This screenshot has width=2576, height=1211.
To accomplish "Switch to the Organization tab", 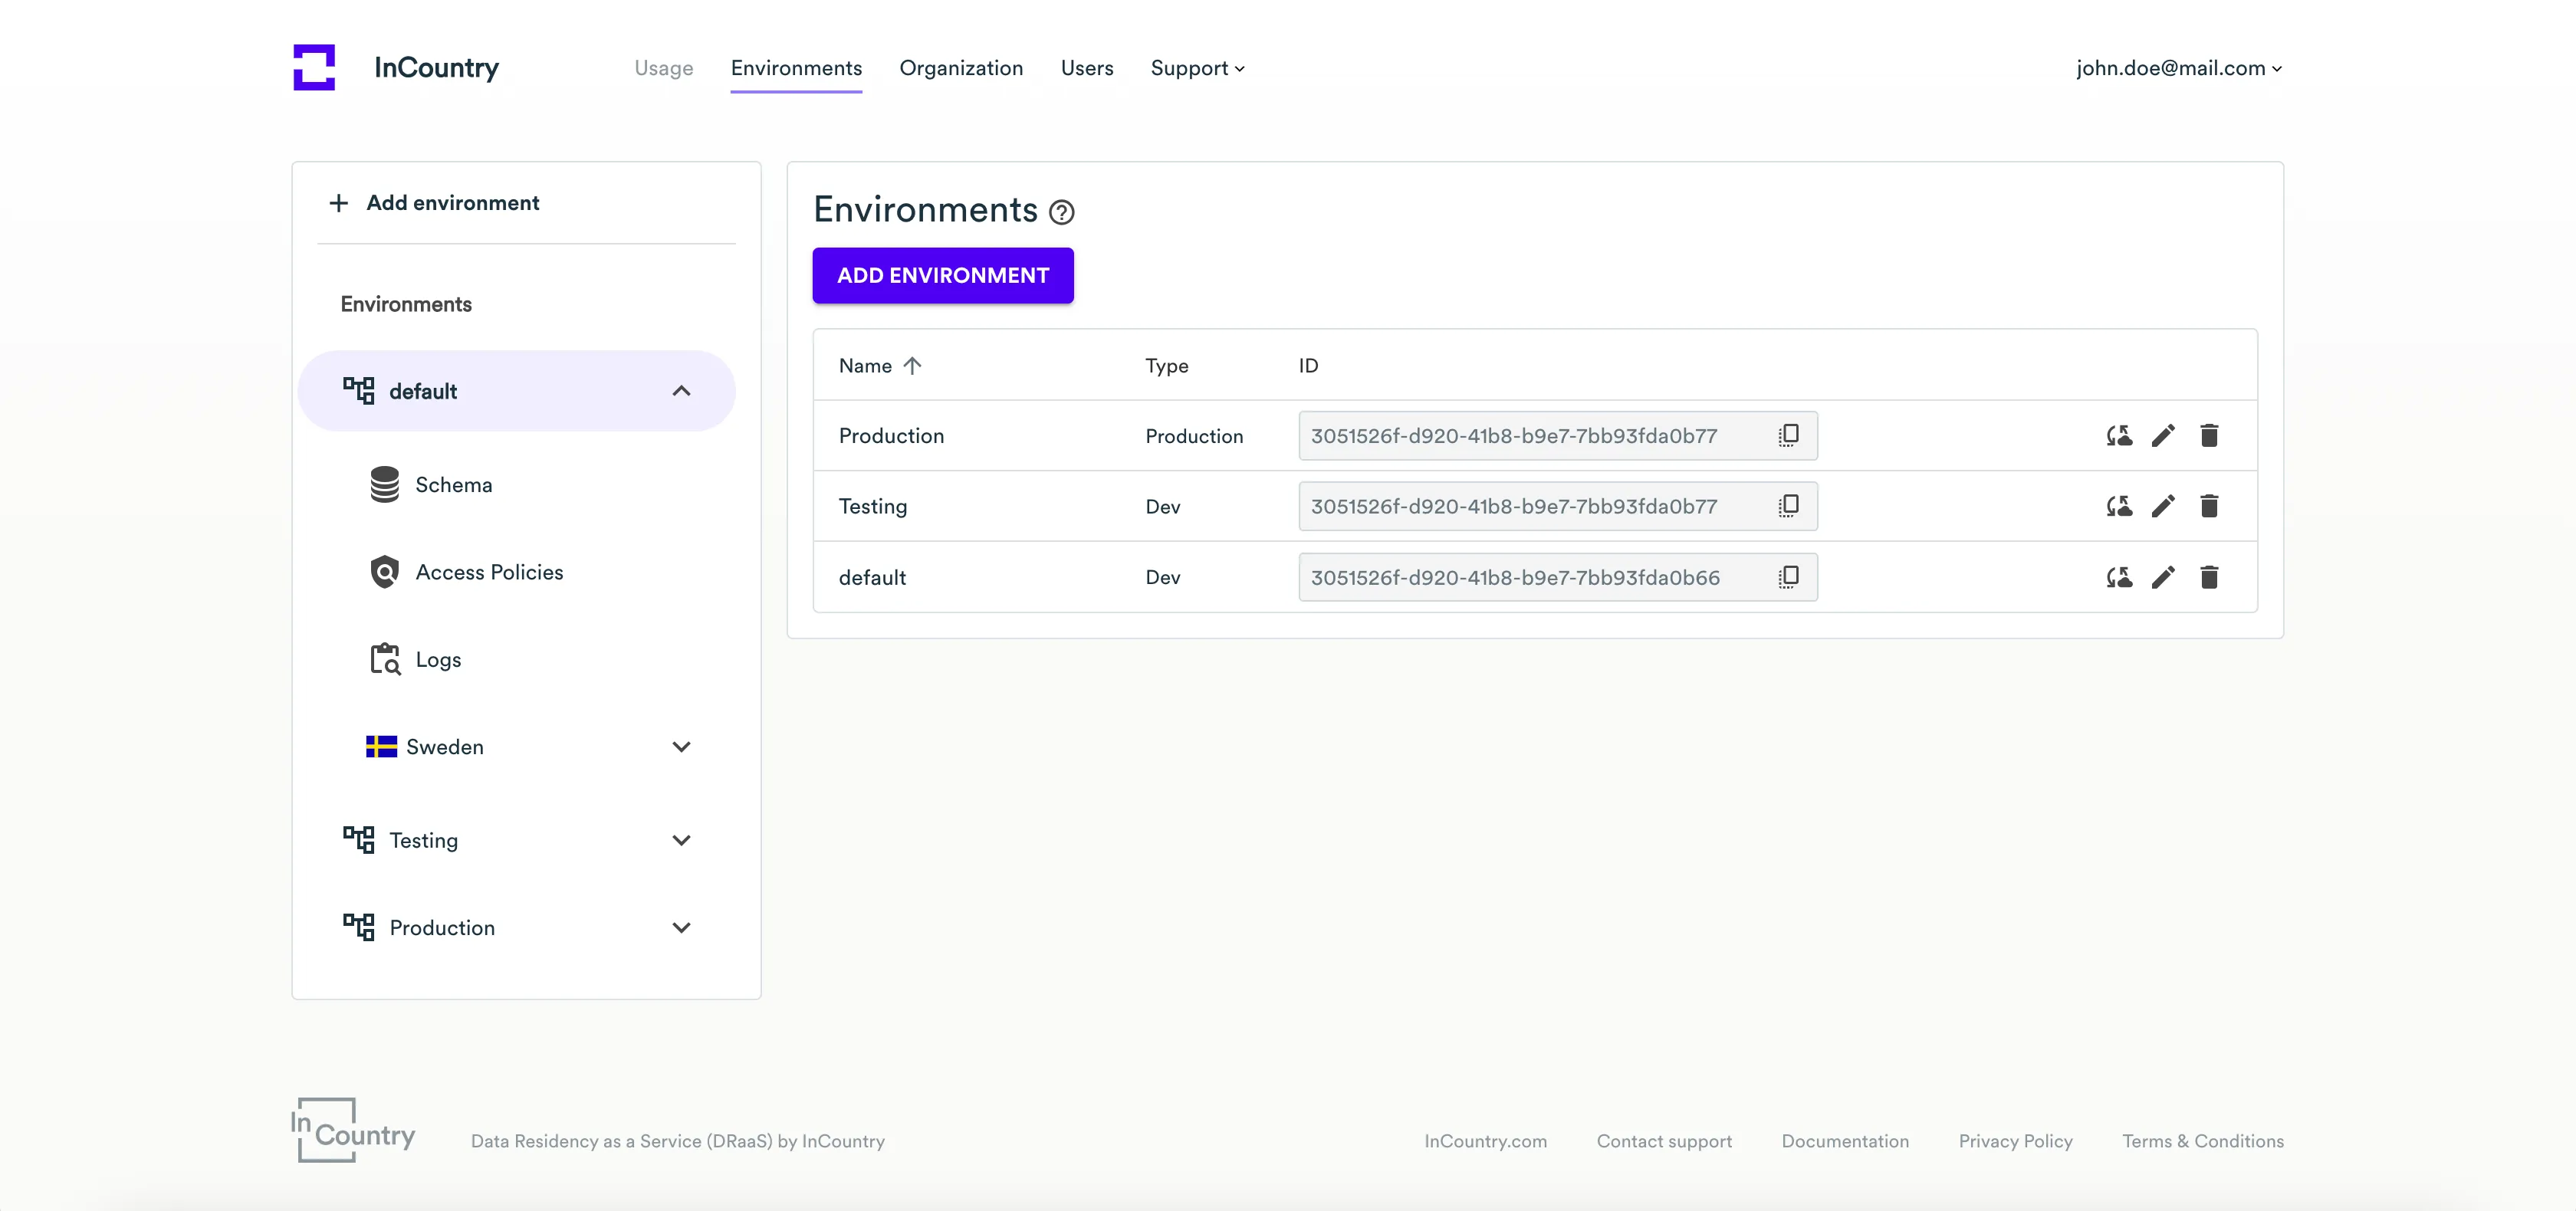I will (960, 68).
